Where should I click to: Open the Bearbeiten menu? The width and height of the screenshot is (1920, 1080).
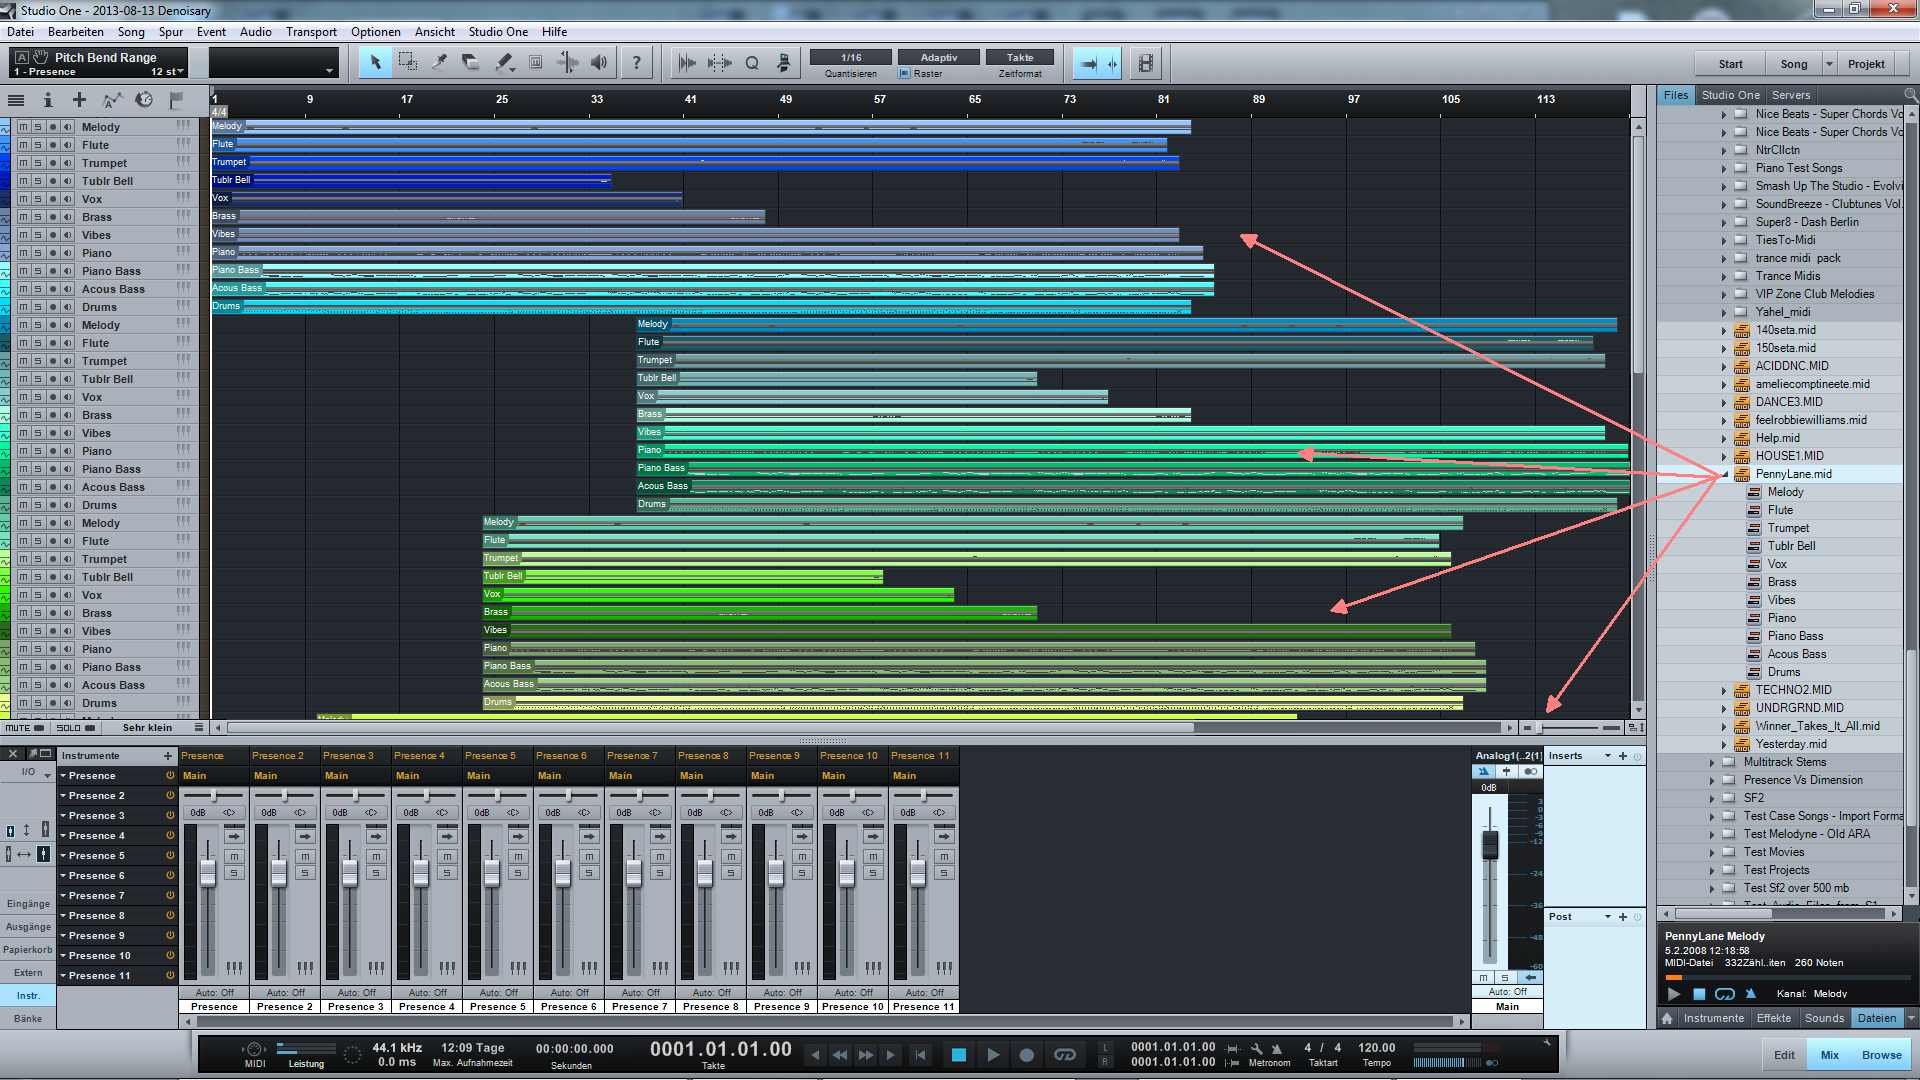pos(76,32)
